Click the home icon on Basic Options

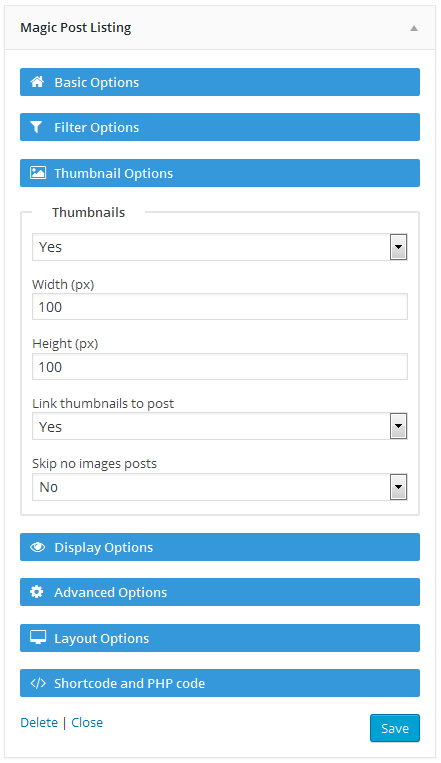[x=37, y=82]
